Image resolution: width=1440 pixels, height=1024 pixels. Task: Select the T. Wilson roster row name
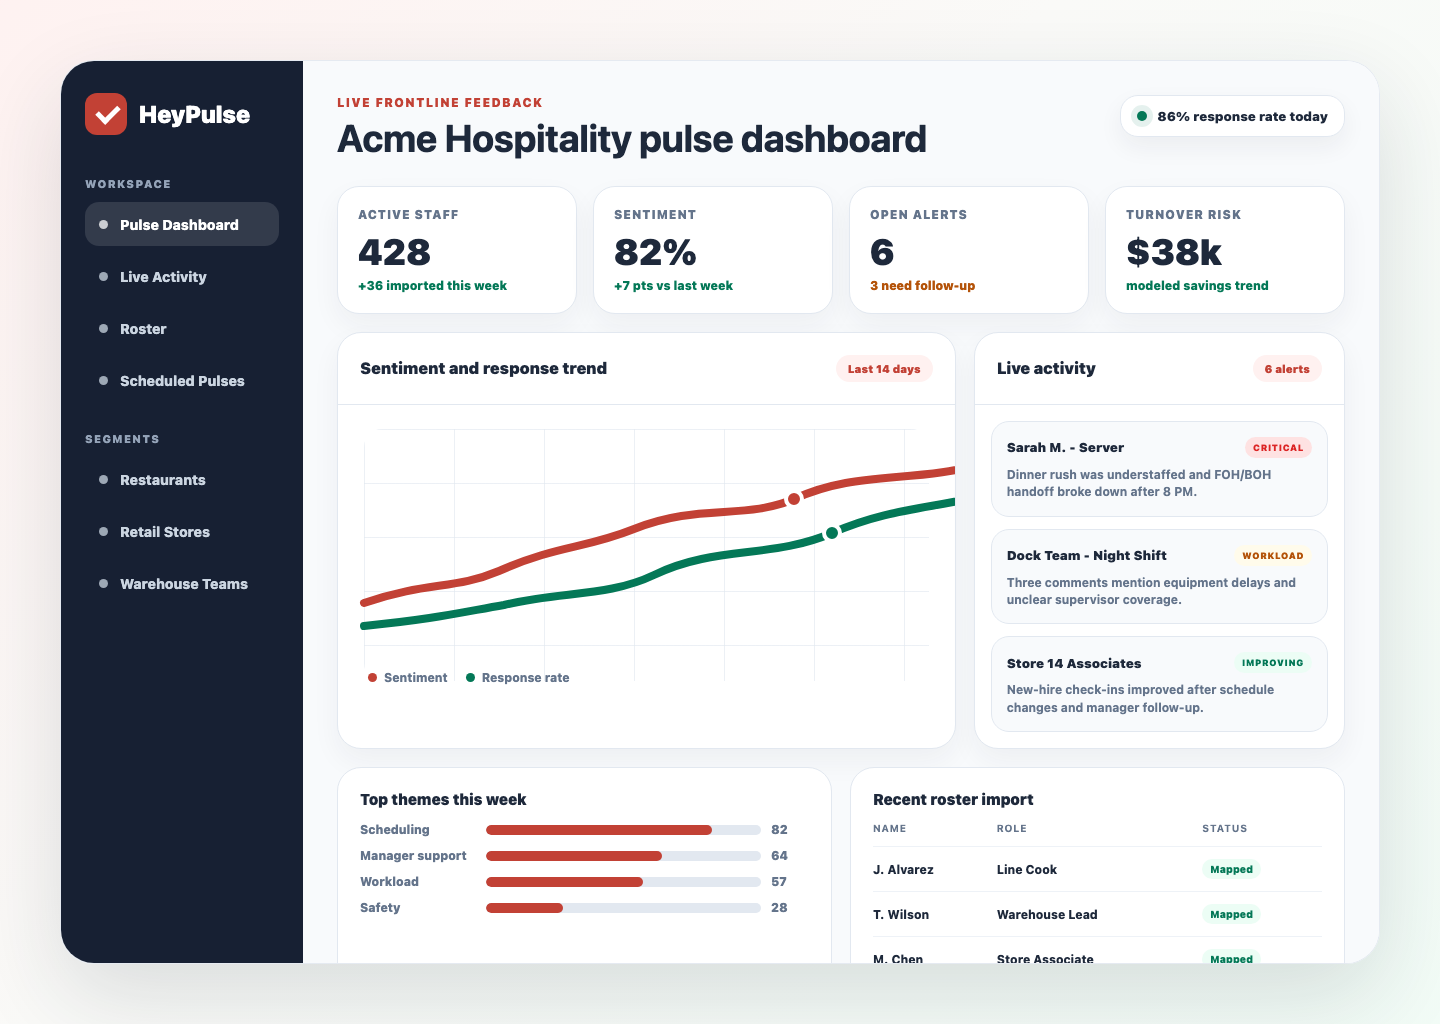901,915
